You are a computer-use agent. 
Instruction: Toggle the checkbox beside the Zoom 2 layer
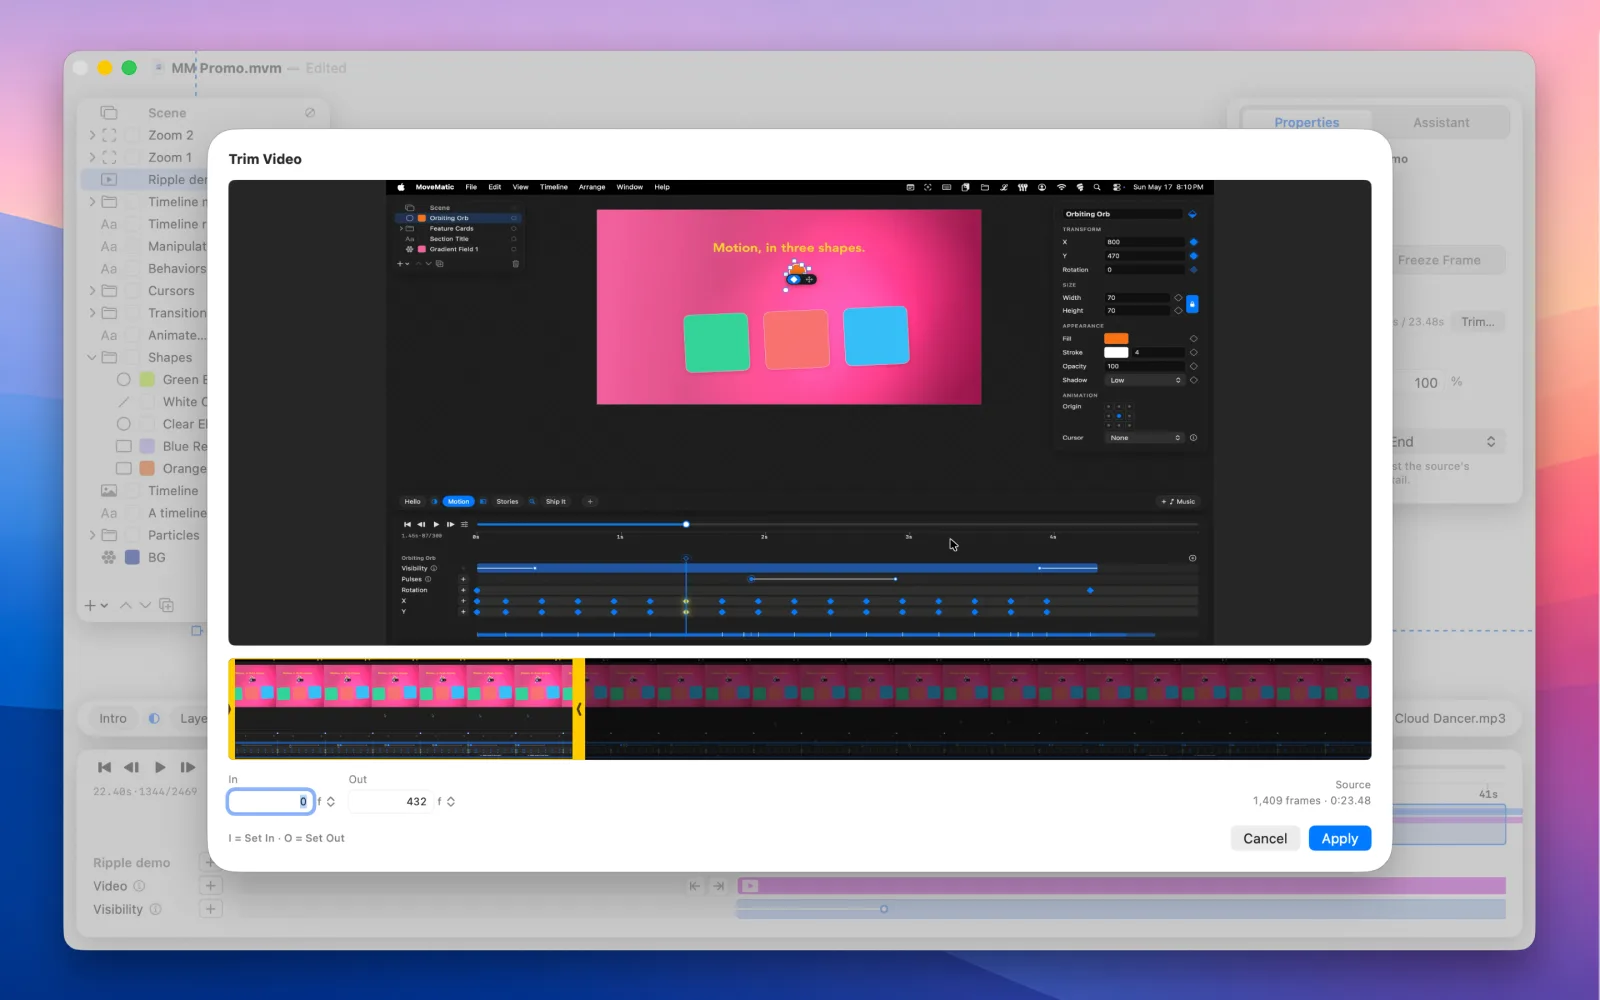click(132, 135)
